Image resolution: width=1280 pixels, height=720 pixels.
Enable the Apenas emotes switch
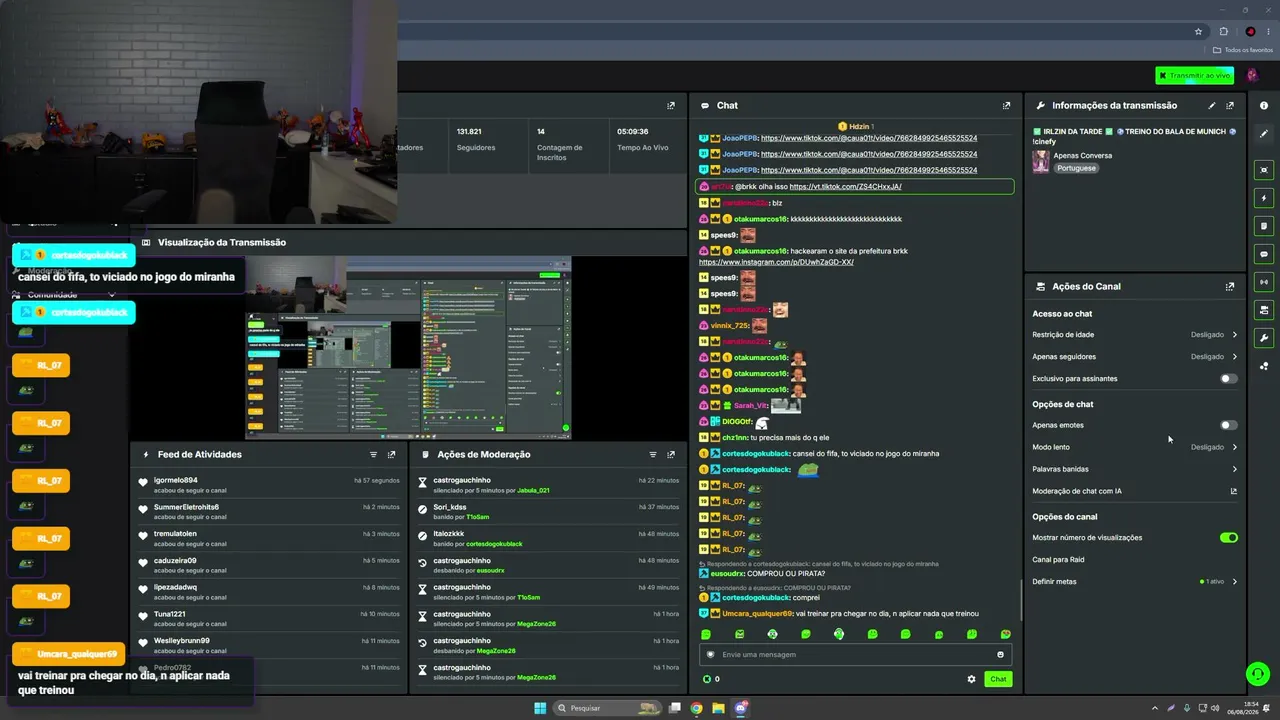[1228, 425]
